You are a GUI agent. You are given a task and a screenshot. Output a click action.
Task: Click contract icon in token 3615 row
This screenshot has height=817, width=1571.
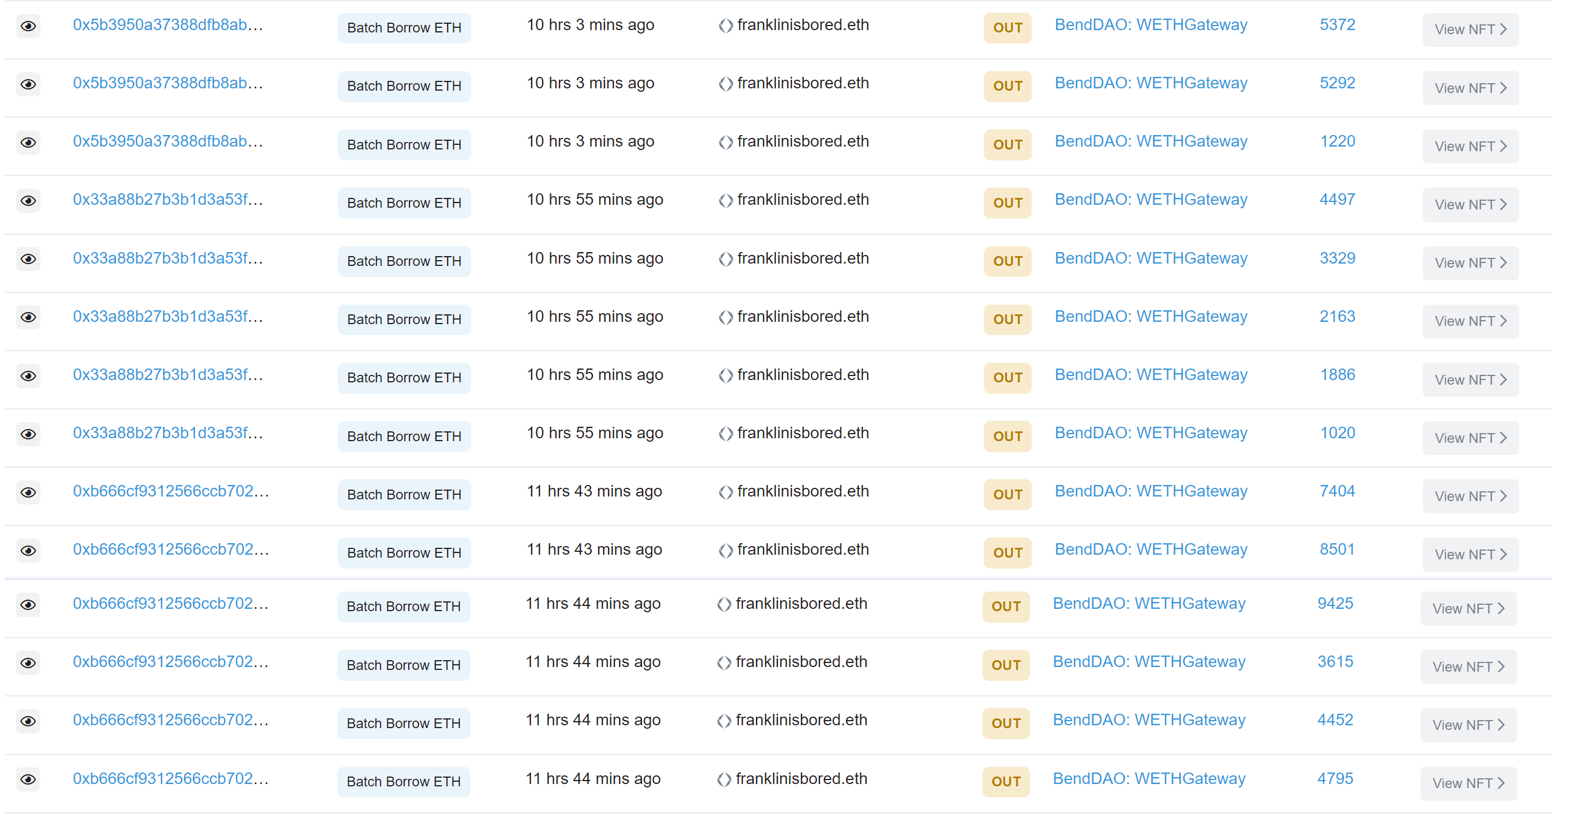(x=724, y=663)
